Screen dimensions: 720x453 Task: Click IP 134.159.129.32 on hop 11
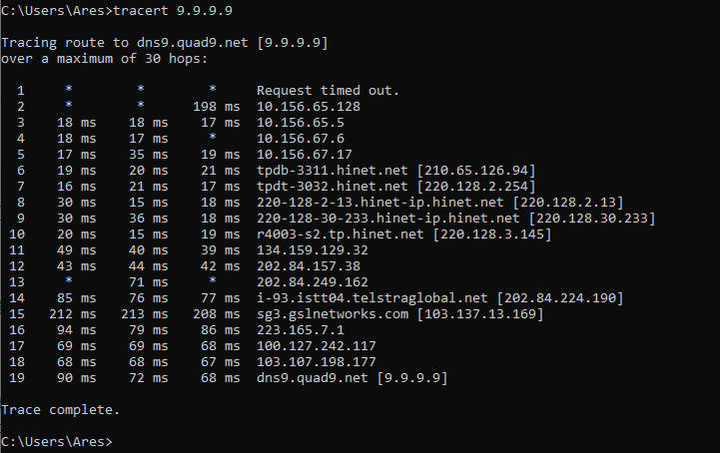(312, 250)
